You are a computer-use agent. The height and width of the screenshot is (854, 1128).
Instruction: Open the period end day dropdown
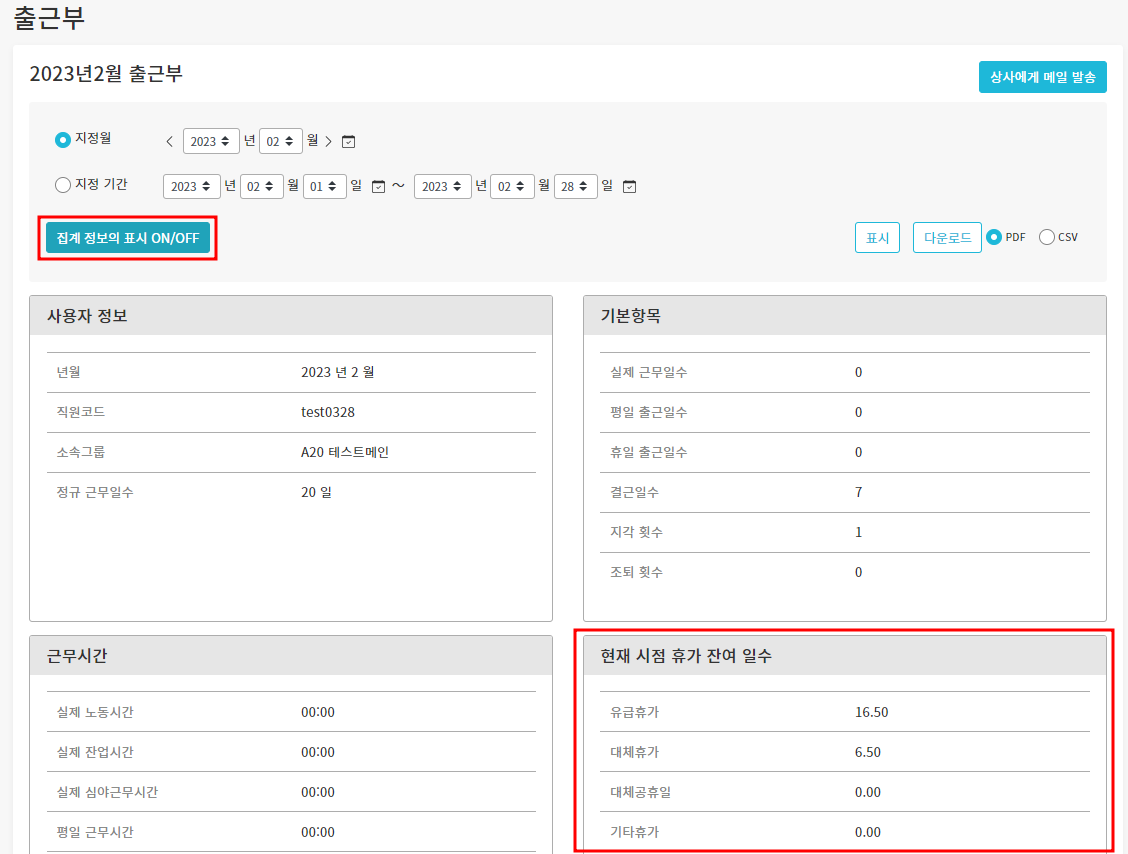[575, 186]
